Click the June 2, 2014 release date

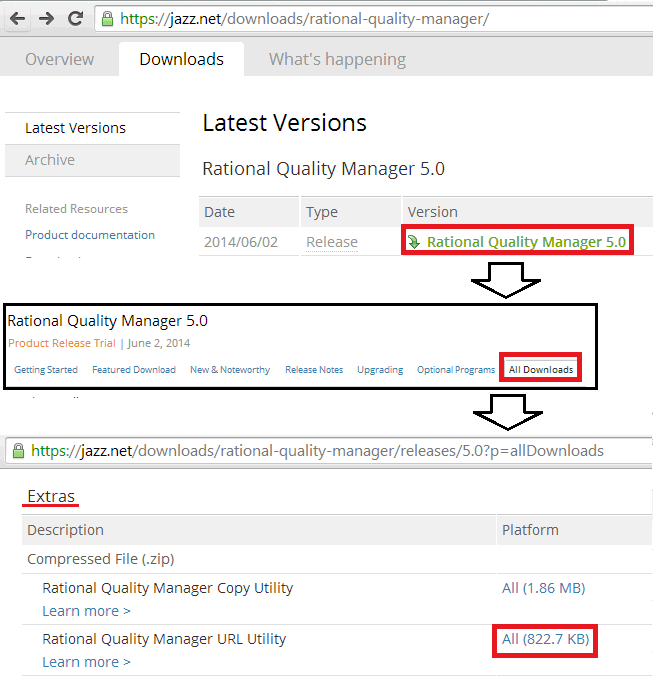tap(158, 343)
